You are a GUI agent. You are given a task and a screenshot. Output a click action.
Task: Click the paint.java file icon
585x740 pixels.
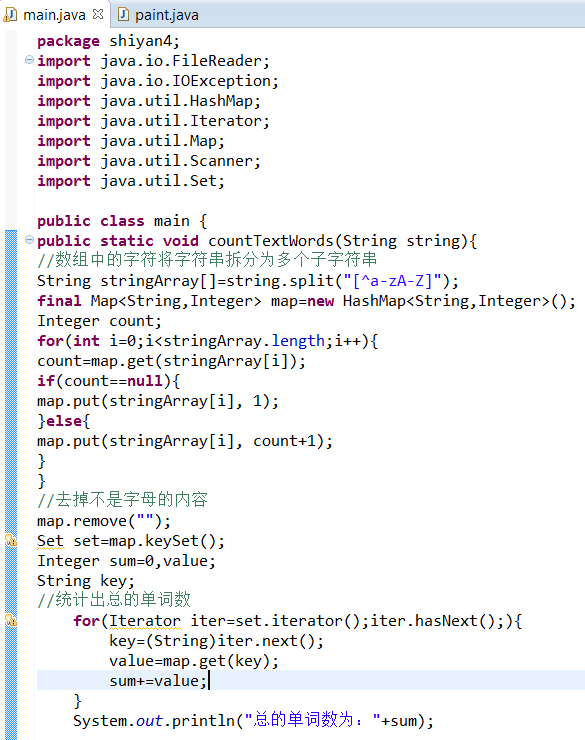(123, 15)
